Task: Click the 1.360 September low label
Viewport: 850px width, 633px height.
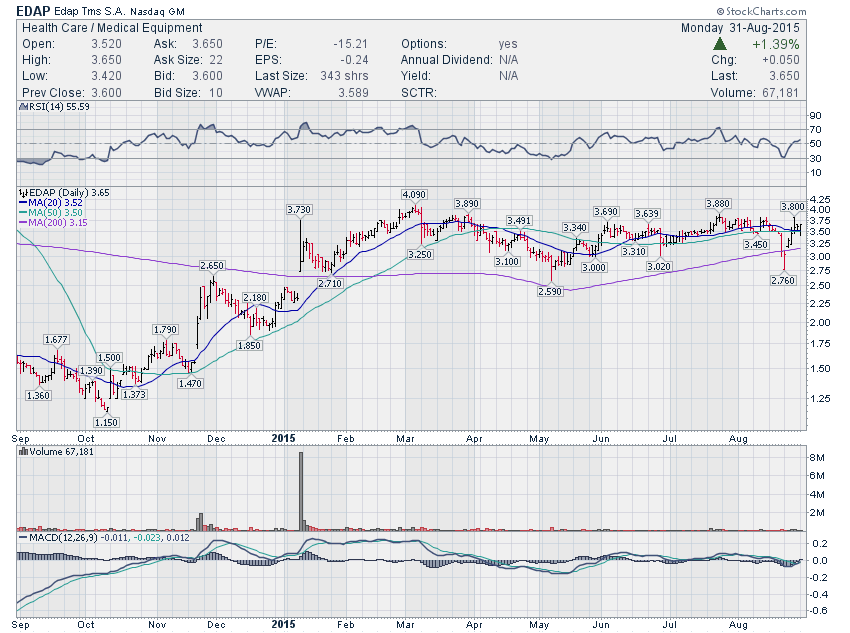Action: (x=38, y=396)
